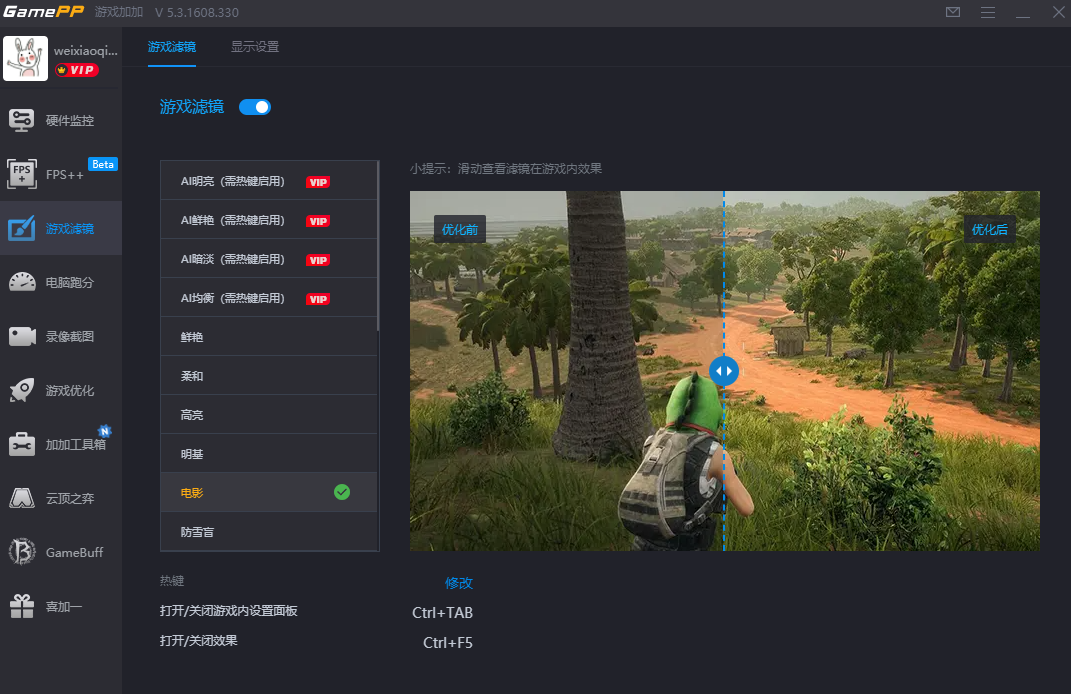Select the AI明亮 filter option
The height and width of the screenshot is (694, 1071).
coord(268,181)
